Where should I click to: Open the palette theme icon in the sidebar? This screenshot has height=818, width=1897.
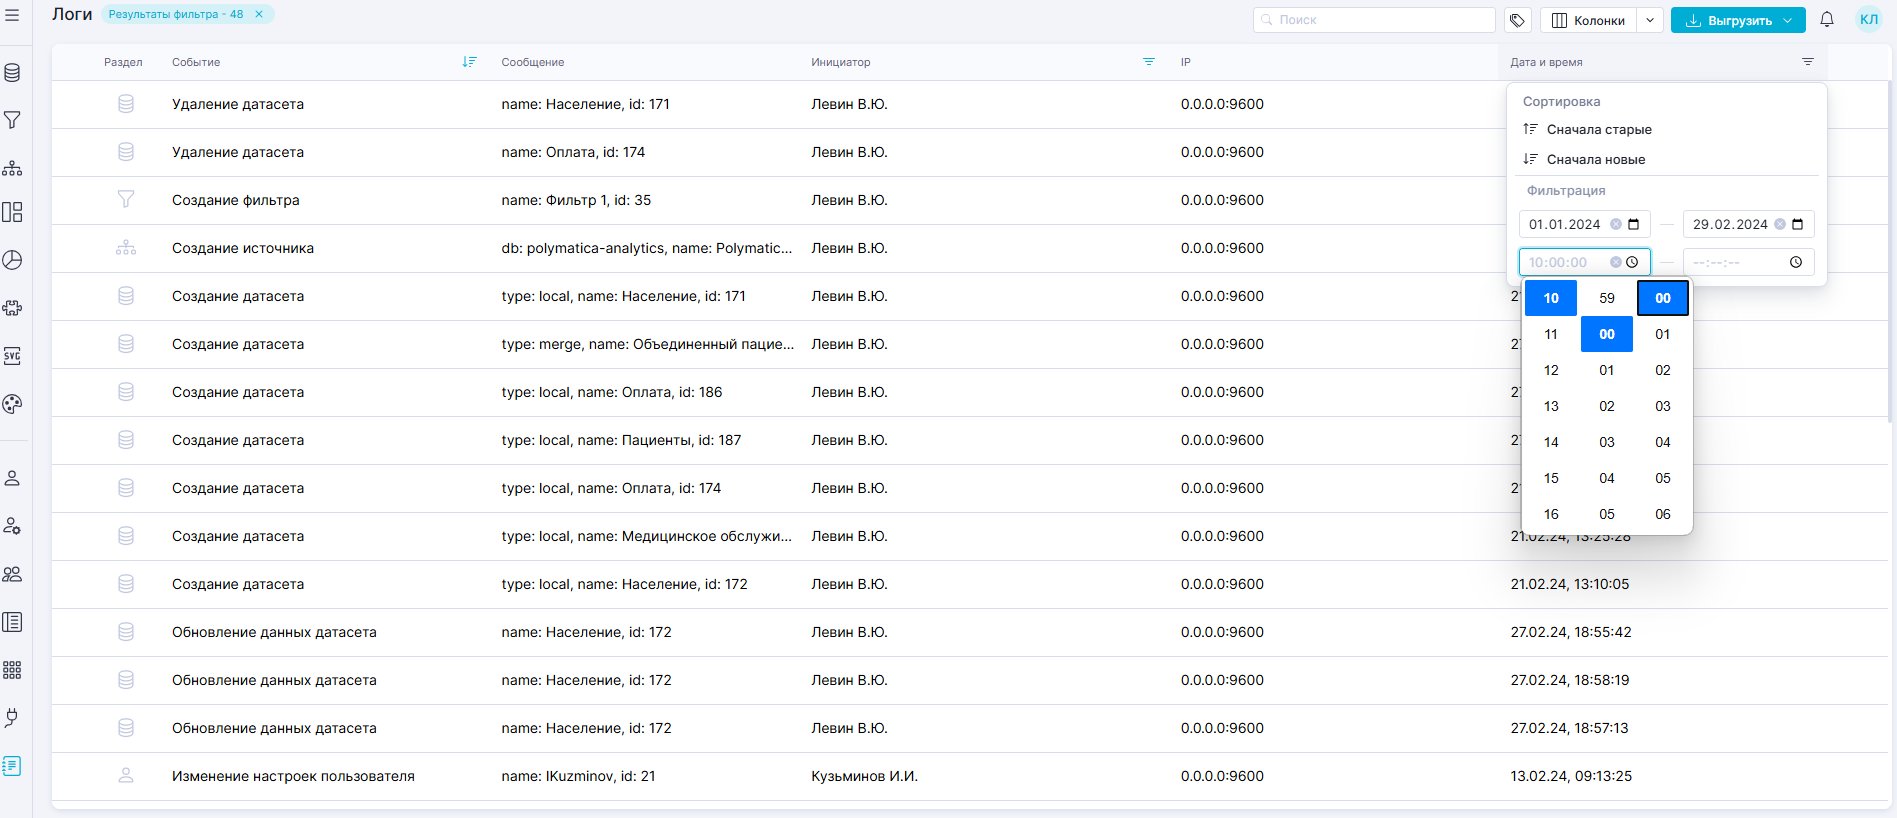[x=12, y=404]
